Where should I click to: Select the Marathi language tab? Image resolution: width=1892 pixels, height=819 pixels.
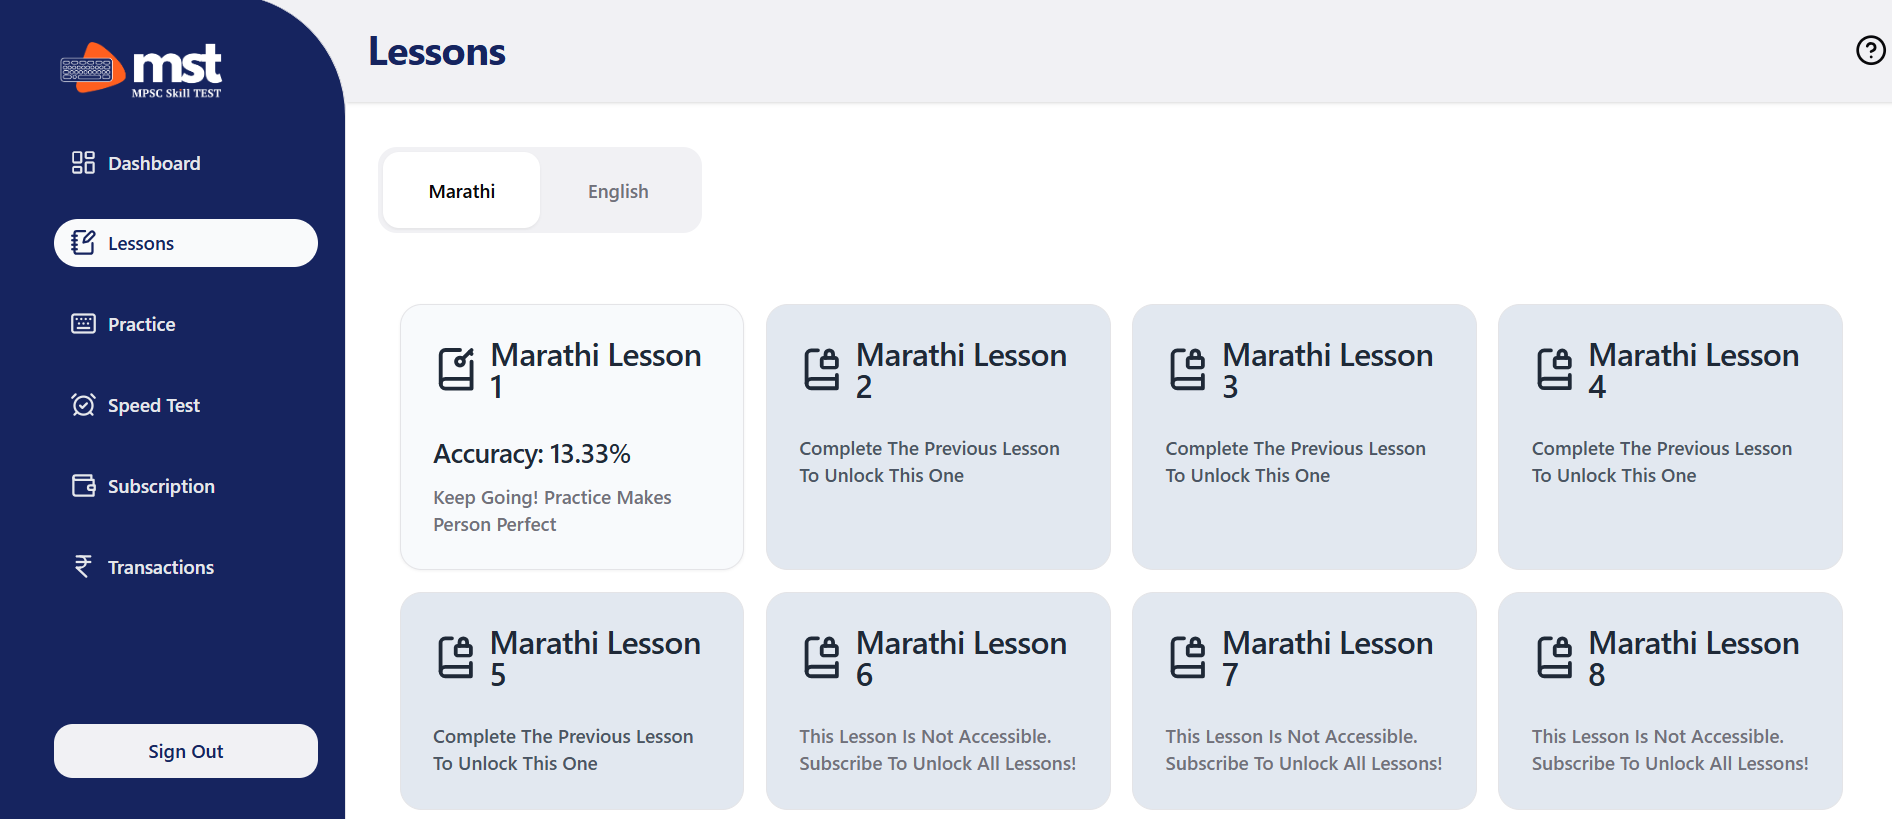[x=461, y=191]
